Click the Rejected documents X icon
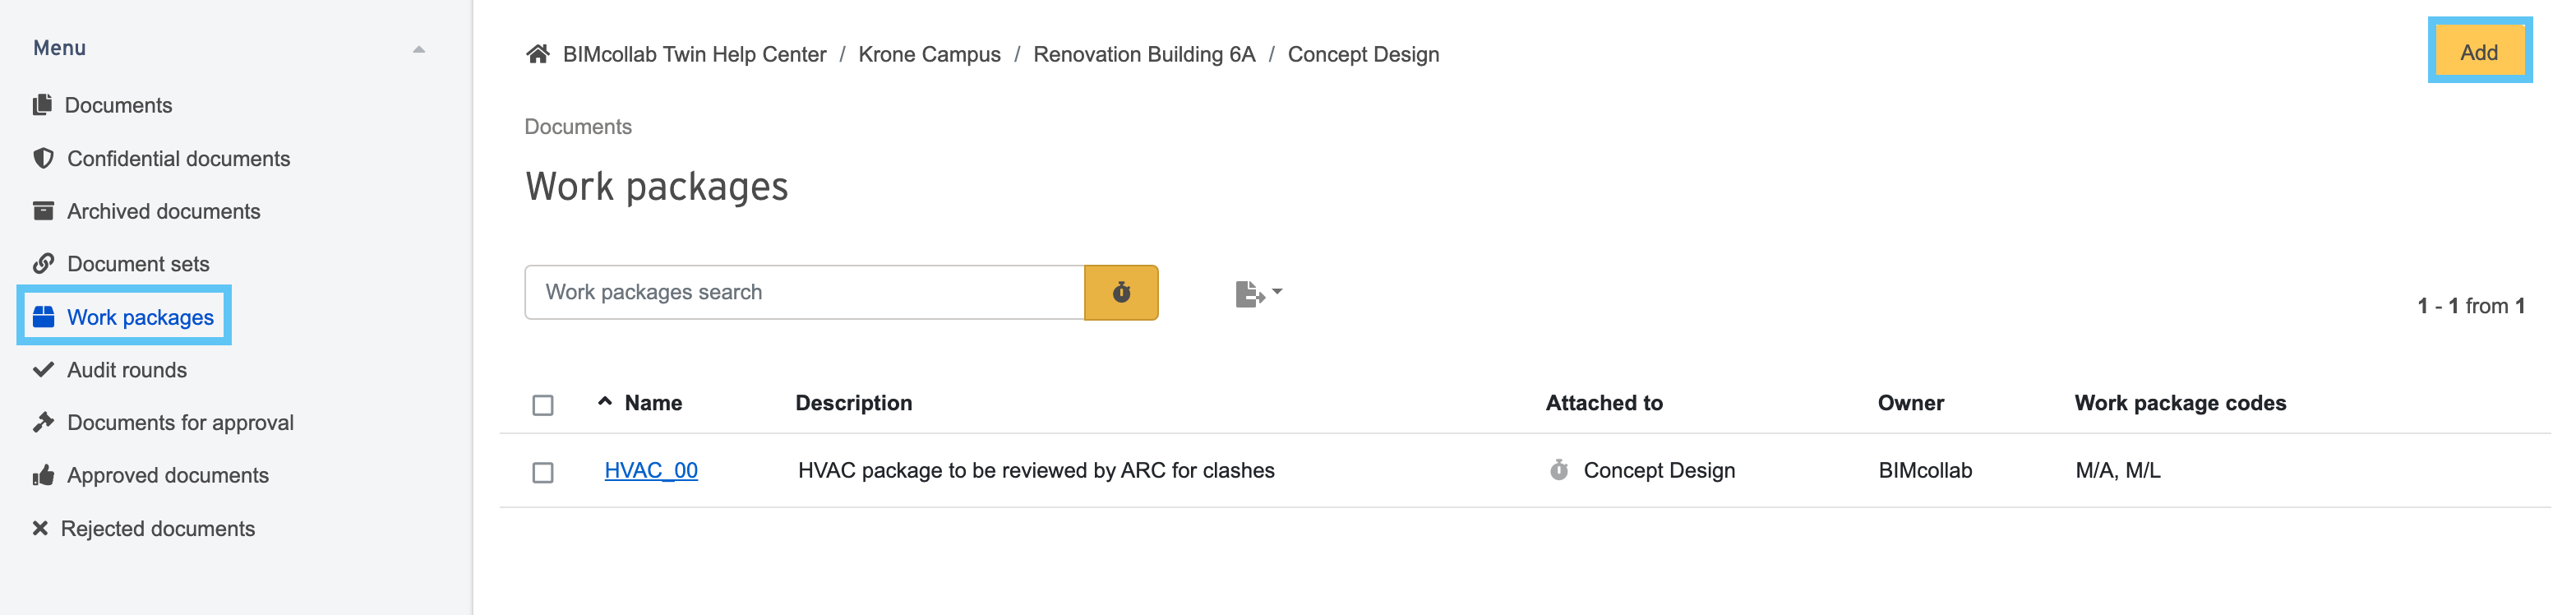Viewport: 2576px width, 615px height. coord(40,528)
